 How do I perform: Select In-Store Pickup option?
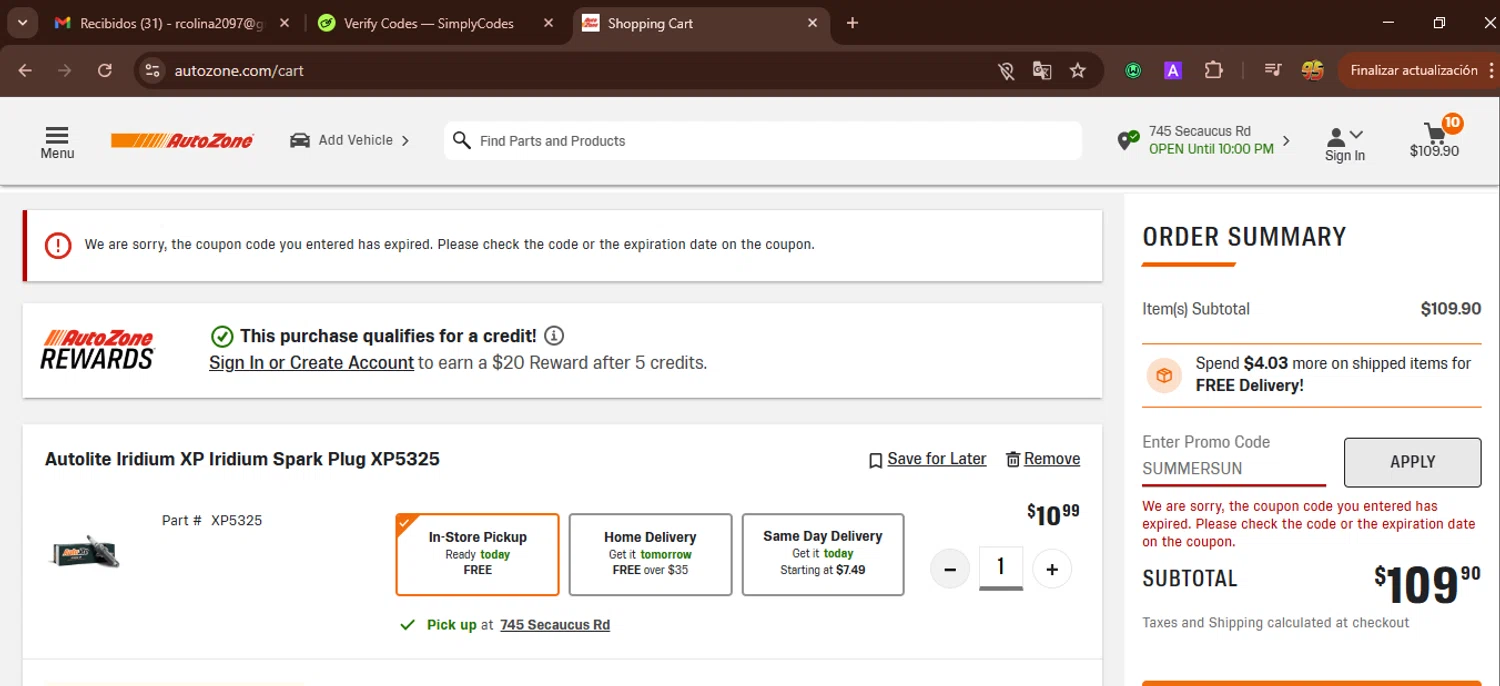(x=477, y=554)
